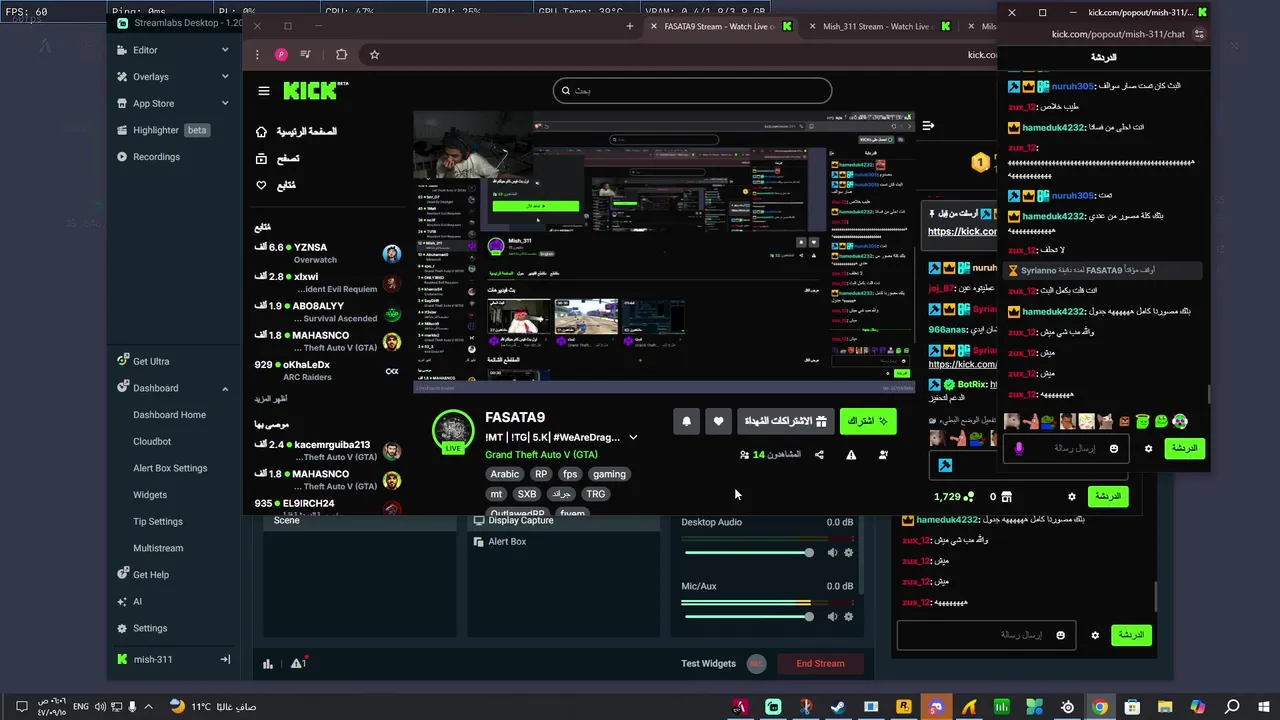Click chat settings gear in popout chat
Viewport: 1280px width, 720px height.
[x=1148, y=448]
